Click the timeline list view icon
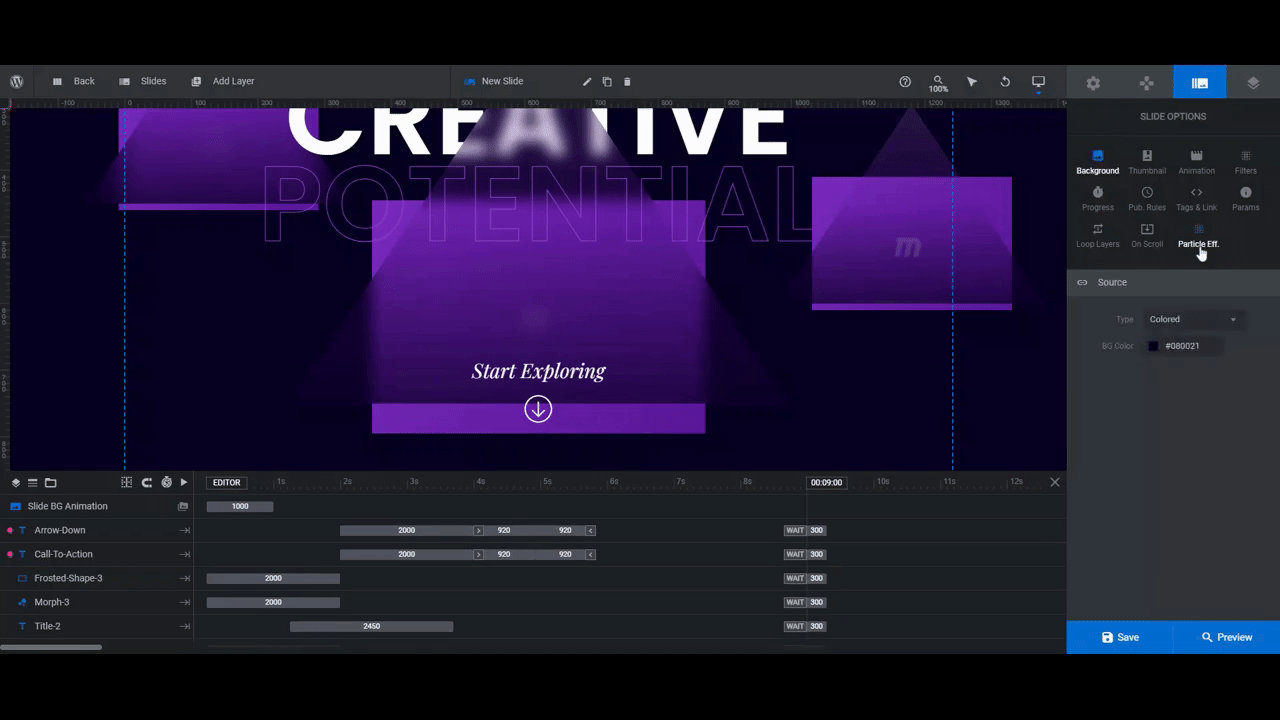1280x720 pixels. 32,482
